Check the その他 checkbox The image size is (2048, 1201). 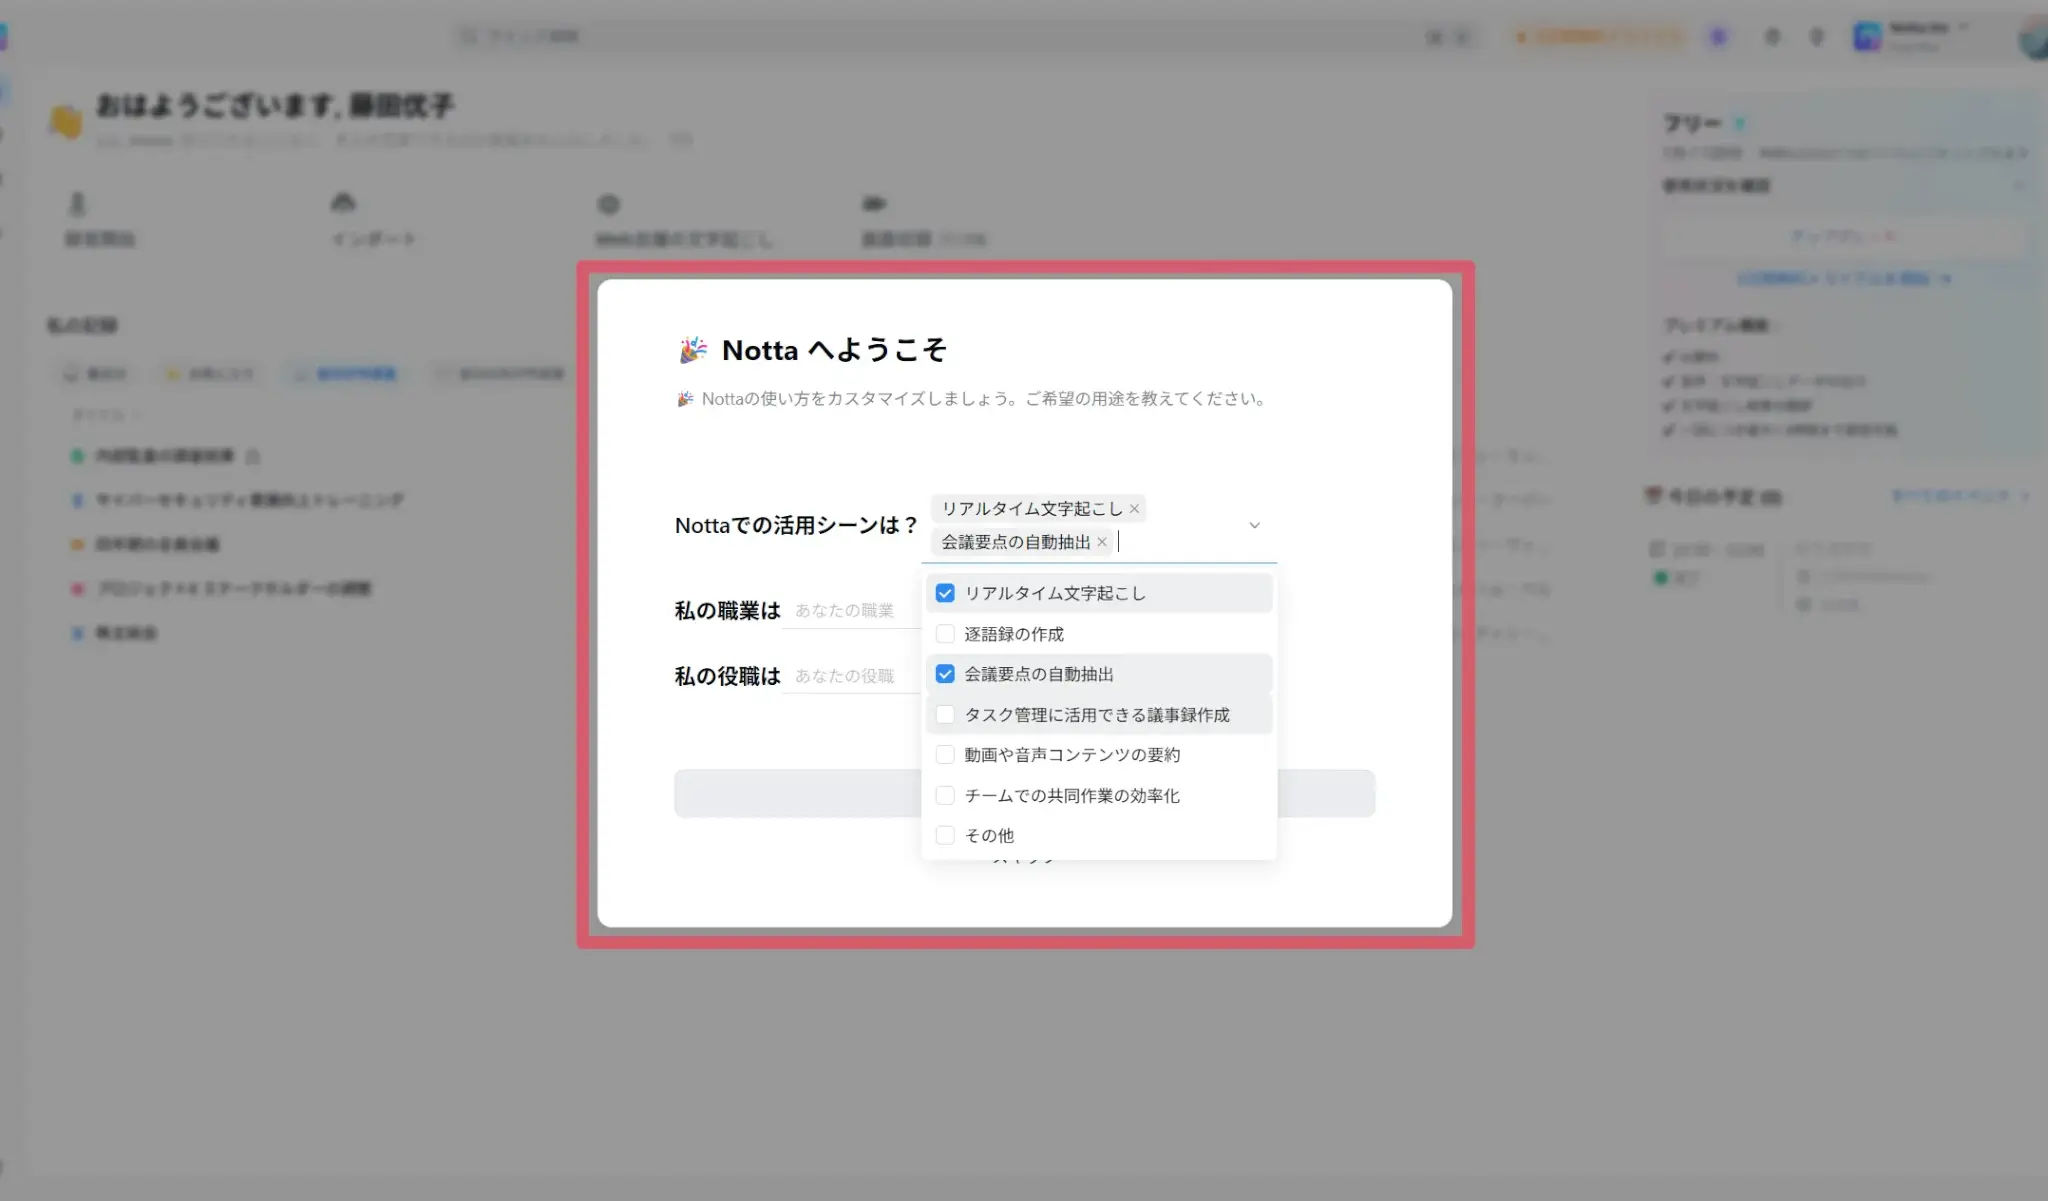pyautogui.click(x=945, y=835)
